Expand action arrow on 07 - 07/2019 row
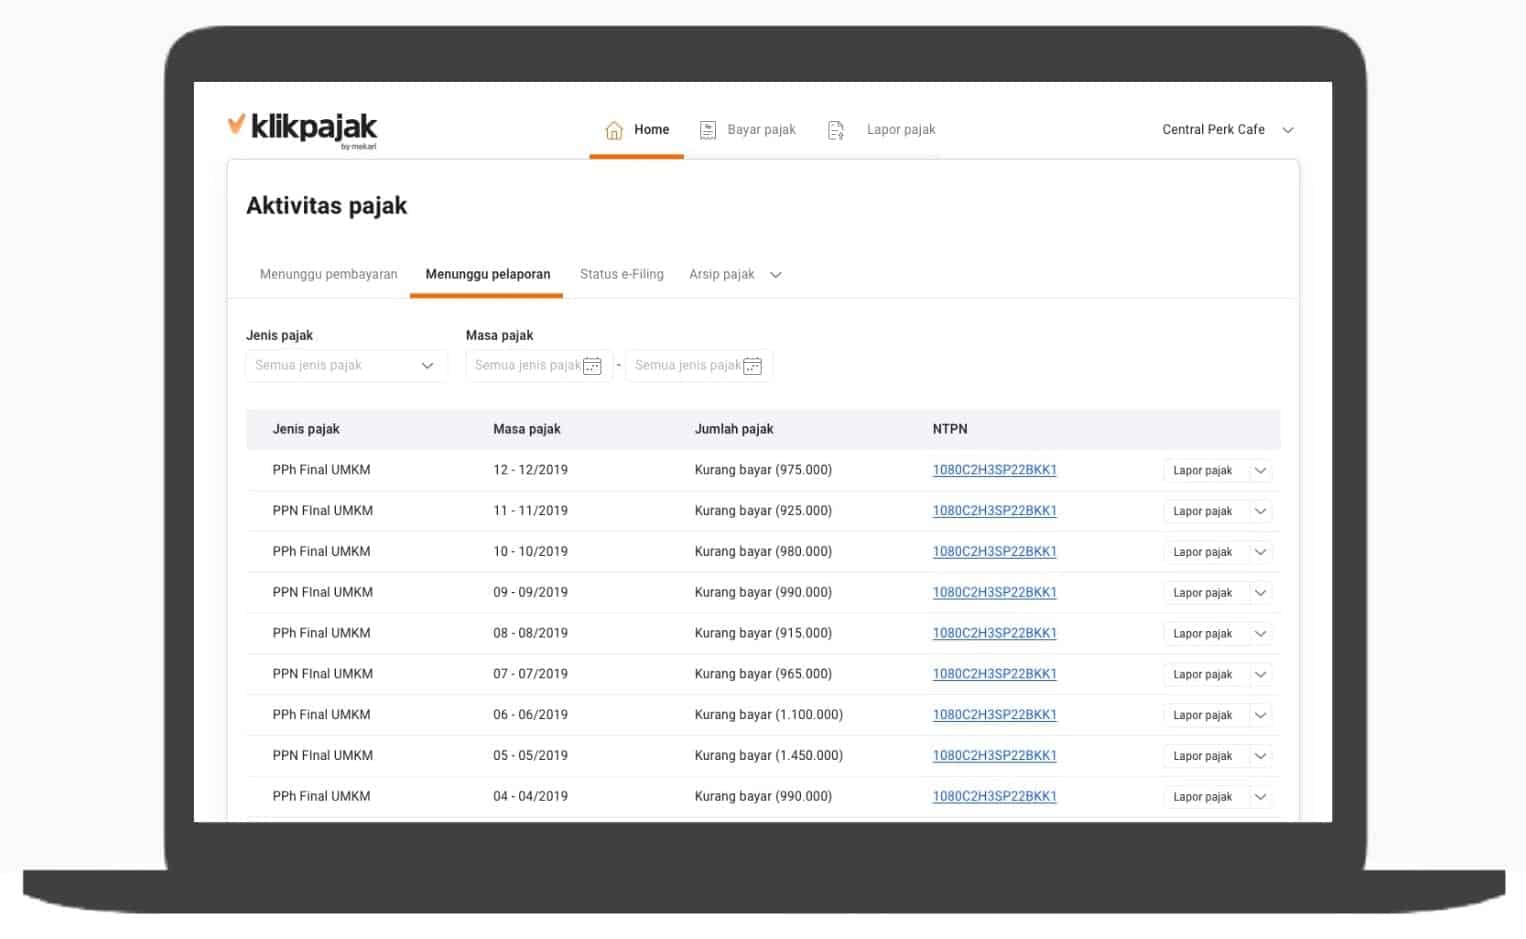This screenshot has width=1526, height=939. coord(1261,675)
